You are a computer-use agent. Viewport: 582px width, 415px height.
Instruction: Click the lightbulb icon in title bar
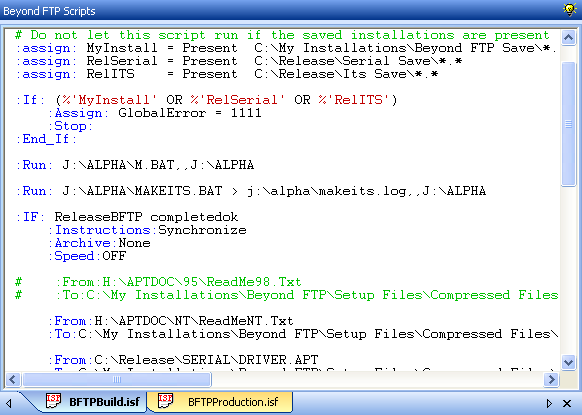pos(569,10)
